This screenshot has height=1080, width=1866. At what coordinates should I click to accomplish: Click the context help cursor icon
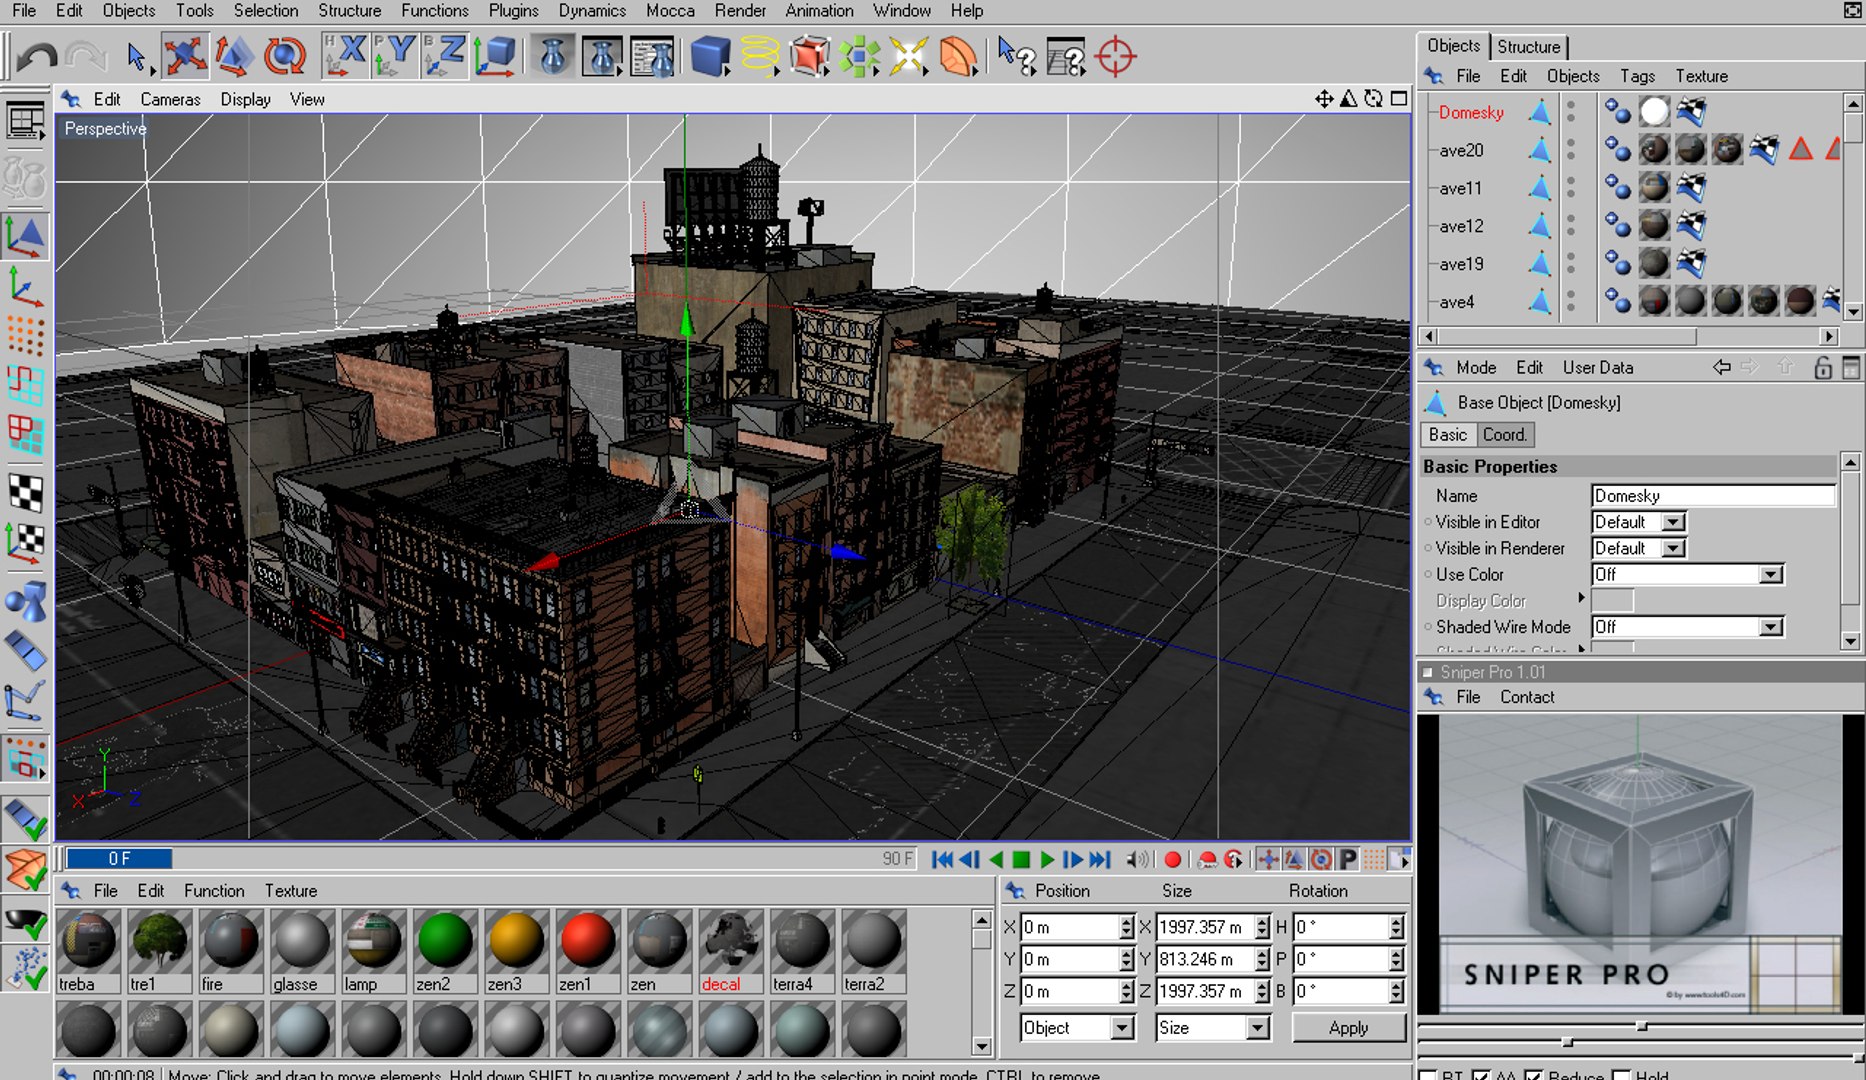click(x=1016, y=56)
